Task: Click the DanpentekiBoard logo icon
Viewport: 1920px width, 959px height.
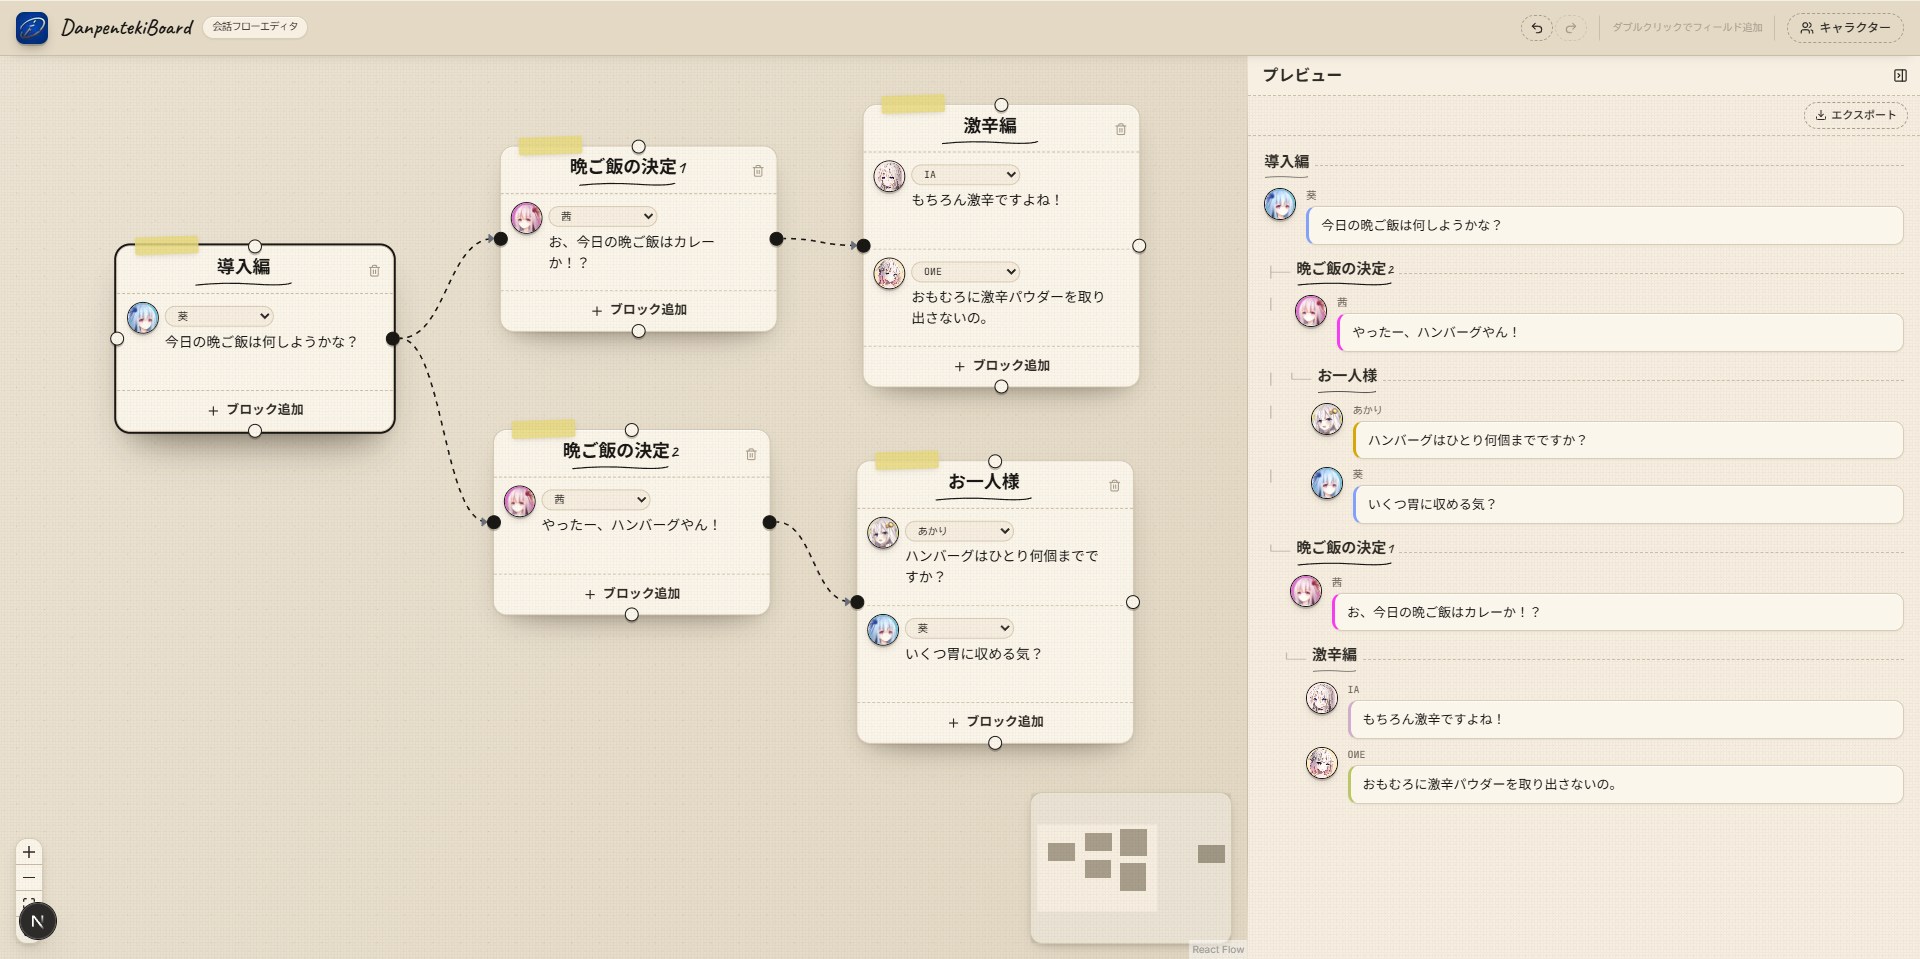Action: tap(32, 28)
